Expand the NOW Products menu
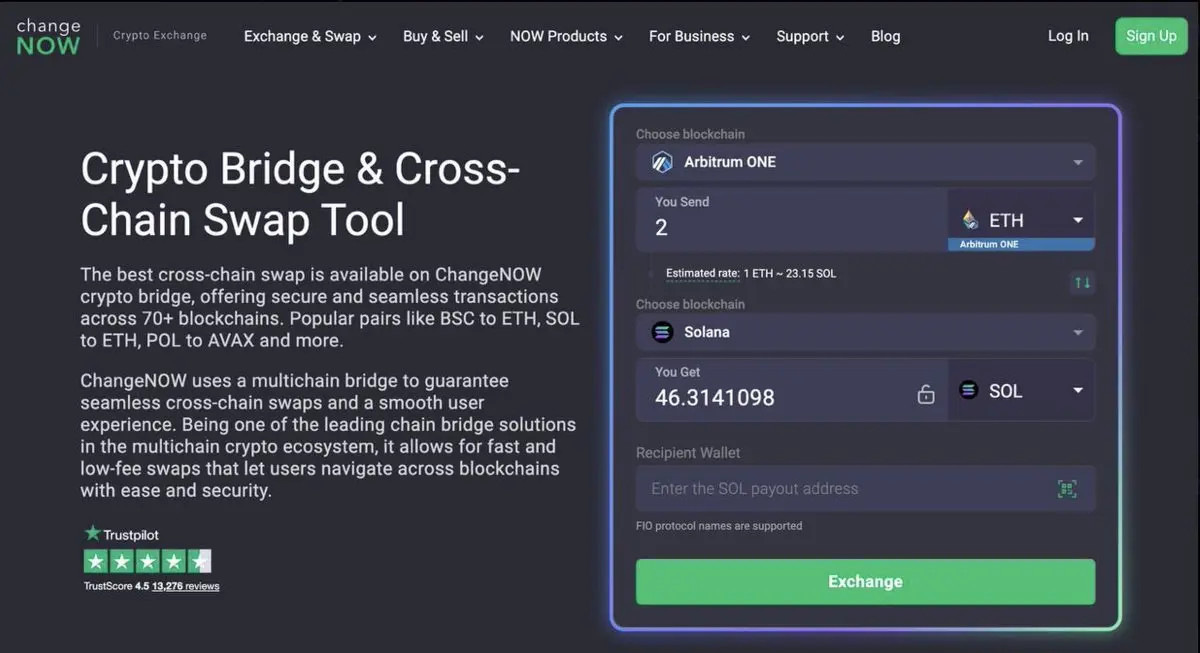The image size is (1200, 653). (x=566, y=36)
